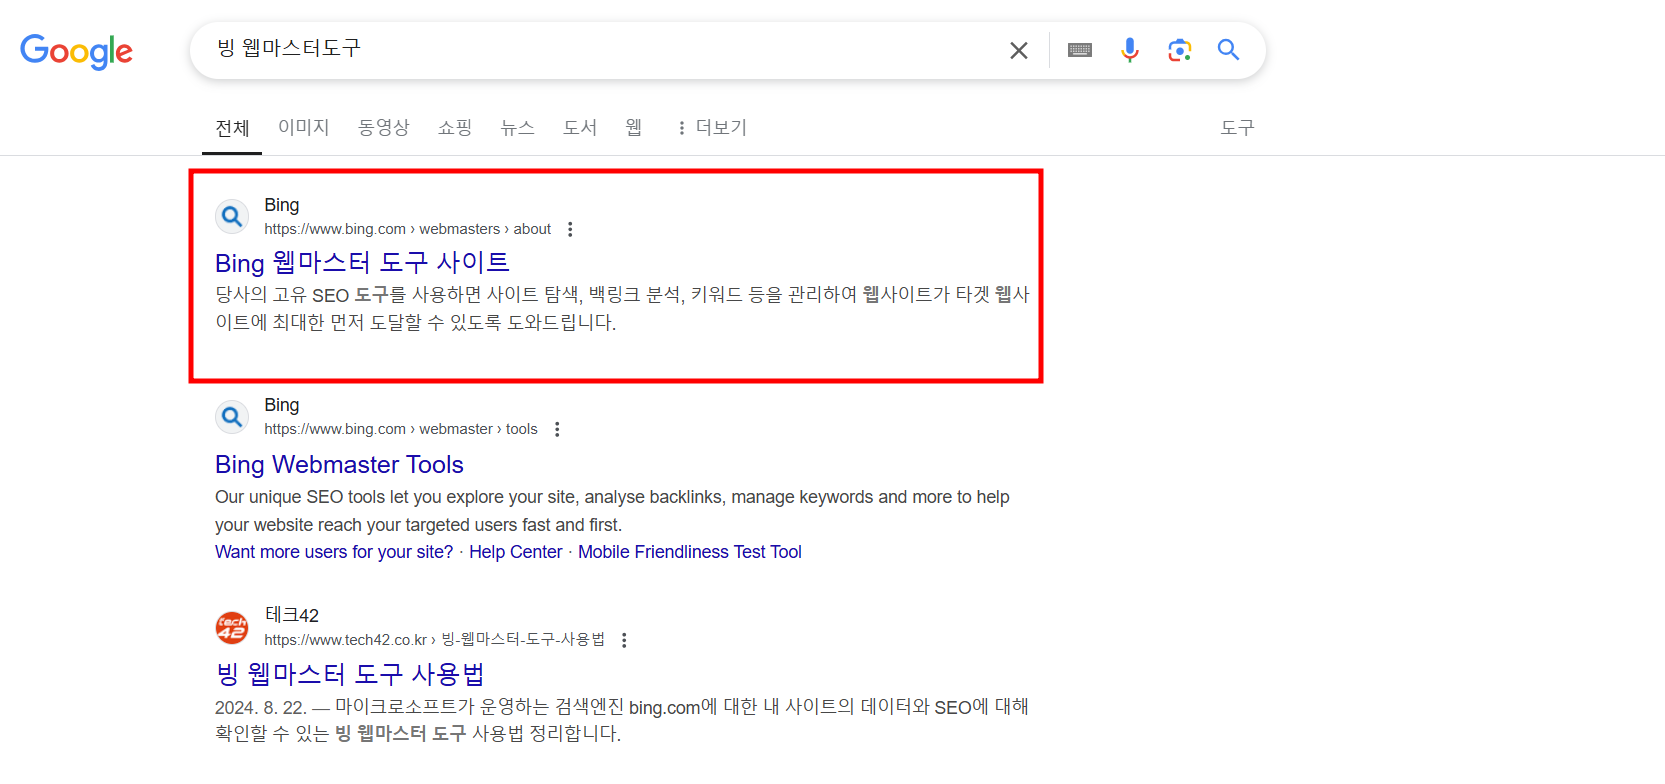Screen dimensions: 1665x784
Task: Switch to the 쇼핑 tab
Action: (455, 127)
